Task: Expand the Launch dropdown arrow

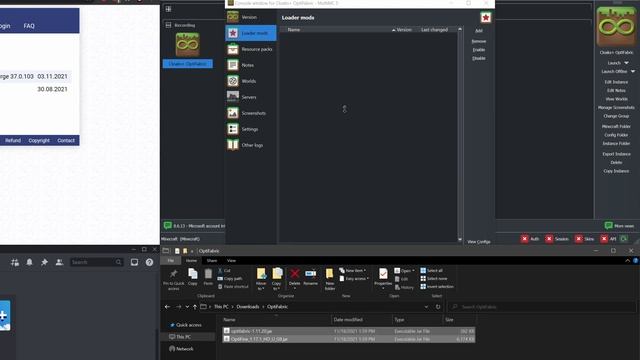Action: 627,63
